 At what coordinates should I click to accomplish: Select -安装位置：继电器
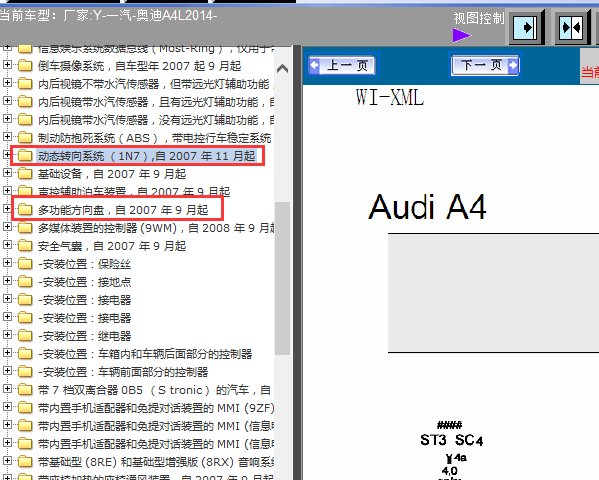click(84, 336)
